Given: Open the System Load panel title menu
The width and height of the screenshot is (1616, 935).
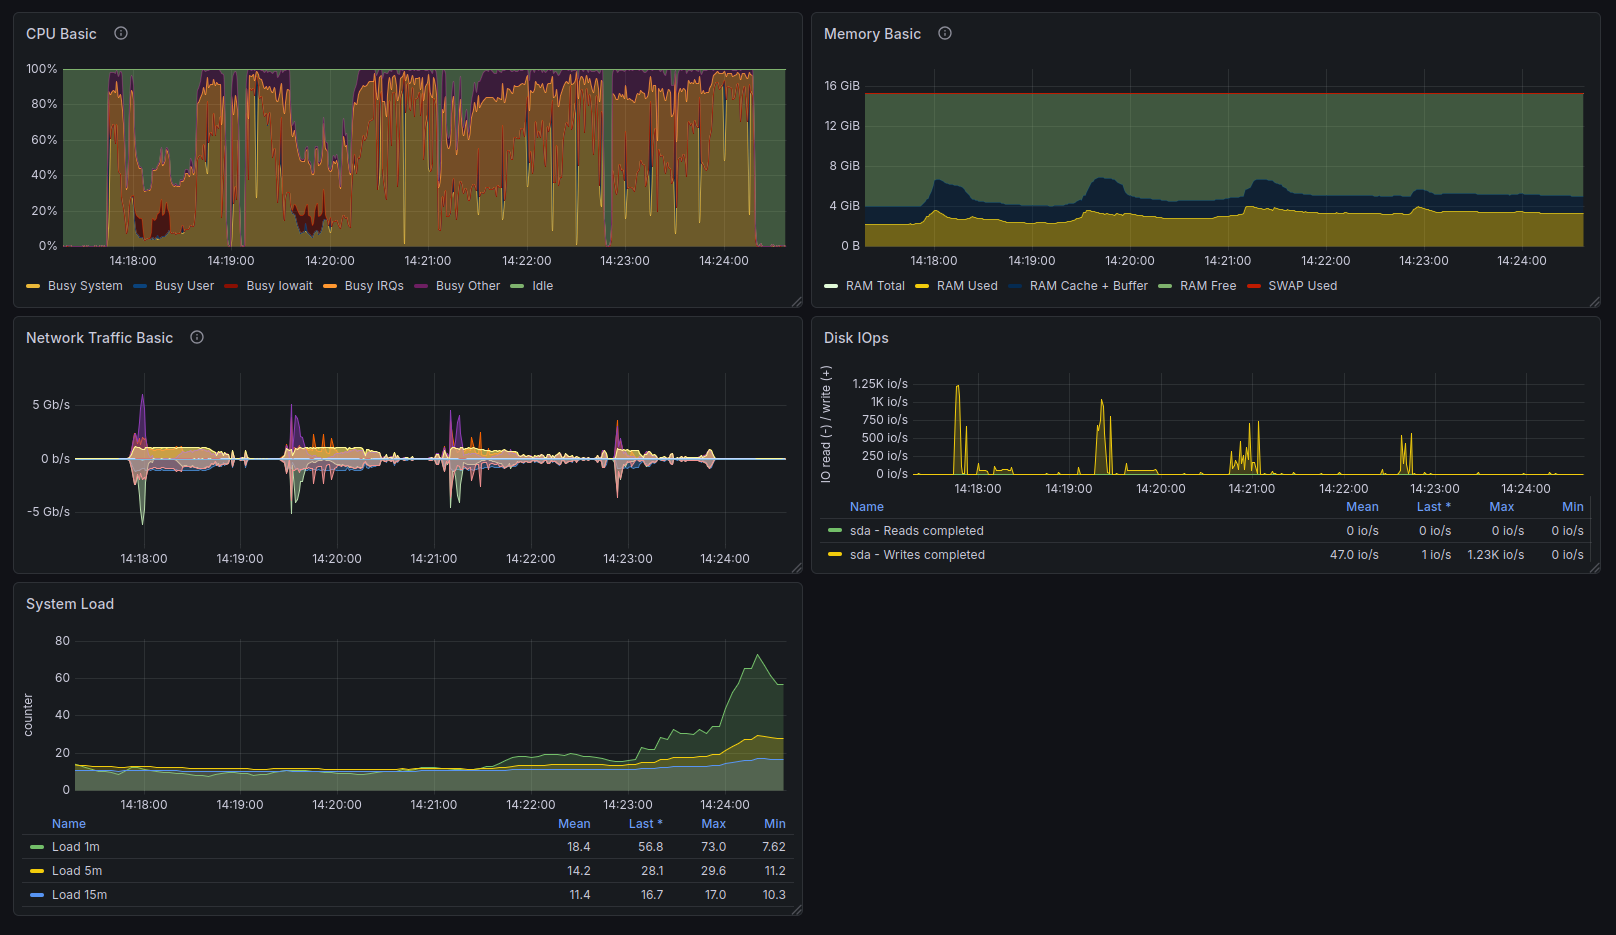Looking at the screenshot, I should point(70,604).
